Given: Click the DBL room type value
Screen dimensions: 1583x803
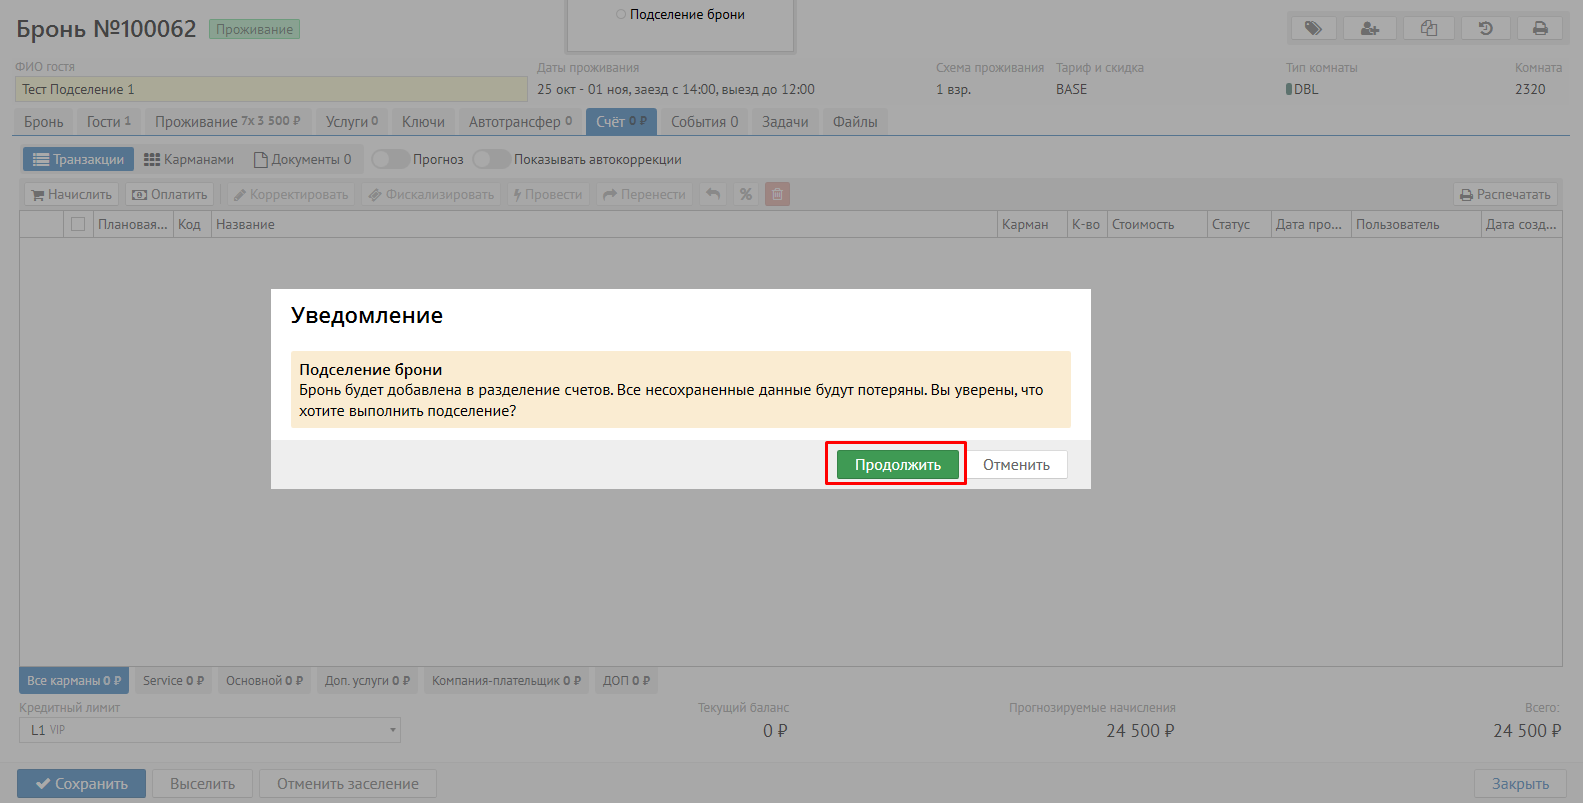Looking at the screenshot, I should [x=1306, y=89].
